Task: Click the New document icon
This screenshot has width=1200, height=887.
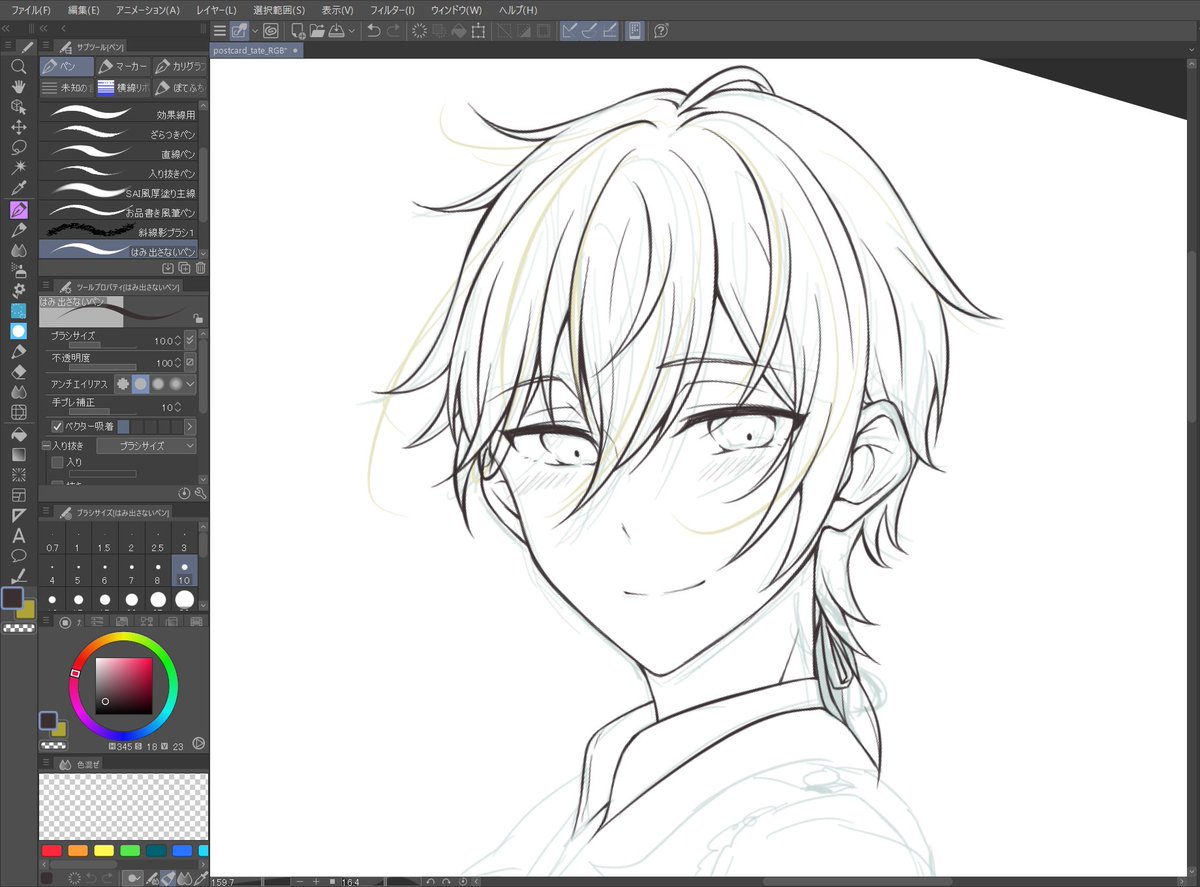Action: [x=298, y=31]
